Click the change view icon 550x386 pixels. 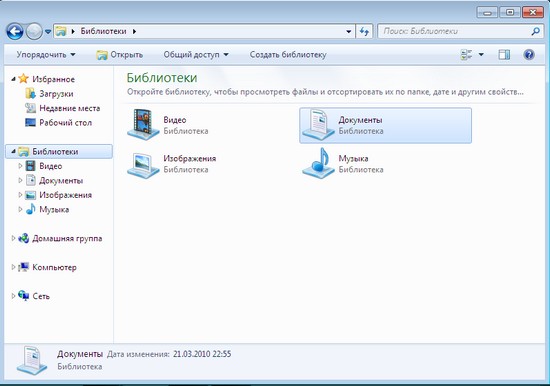(x=466, y=54)
